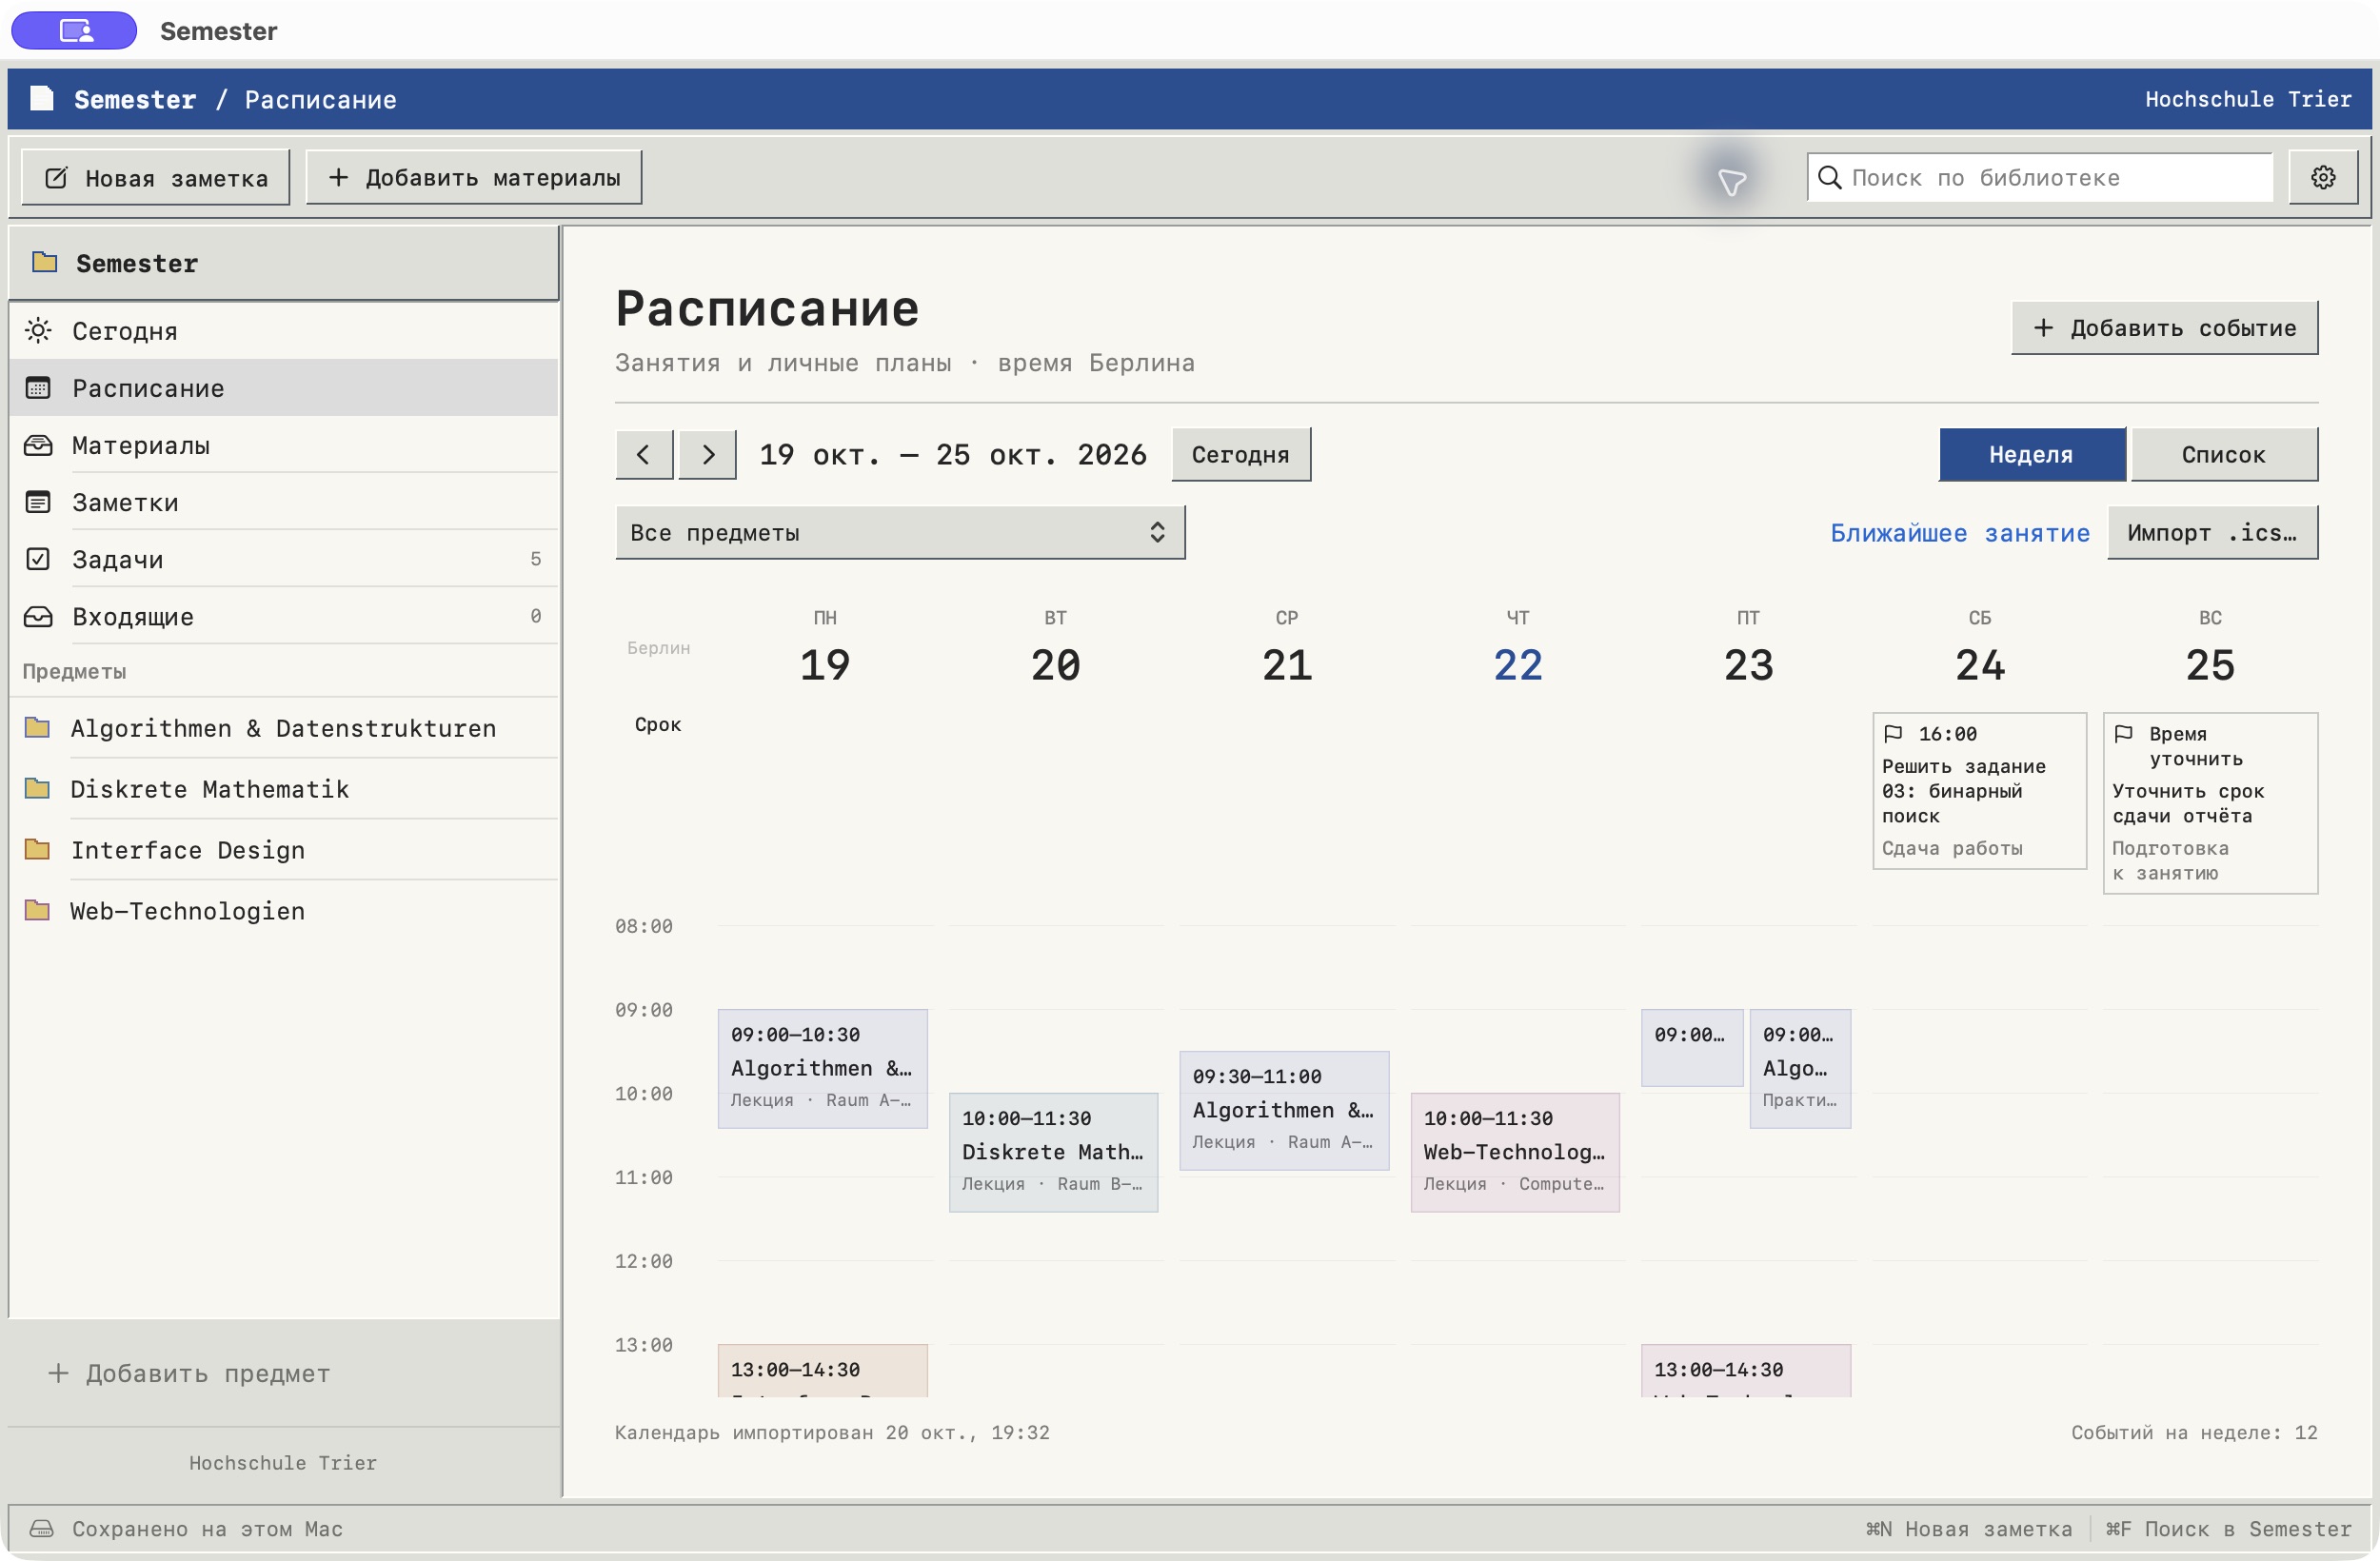Click the inbox icon beside Входящие
2380x1561 pixels.
(x=38, y=616)
